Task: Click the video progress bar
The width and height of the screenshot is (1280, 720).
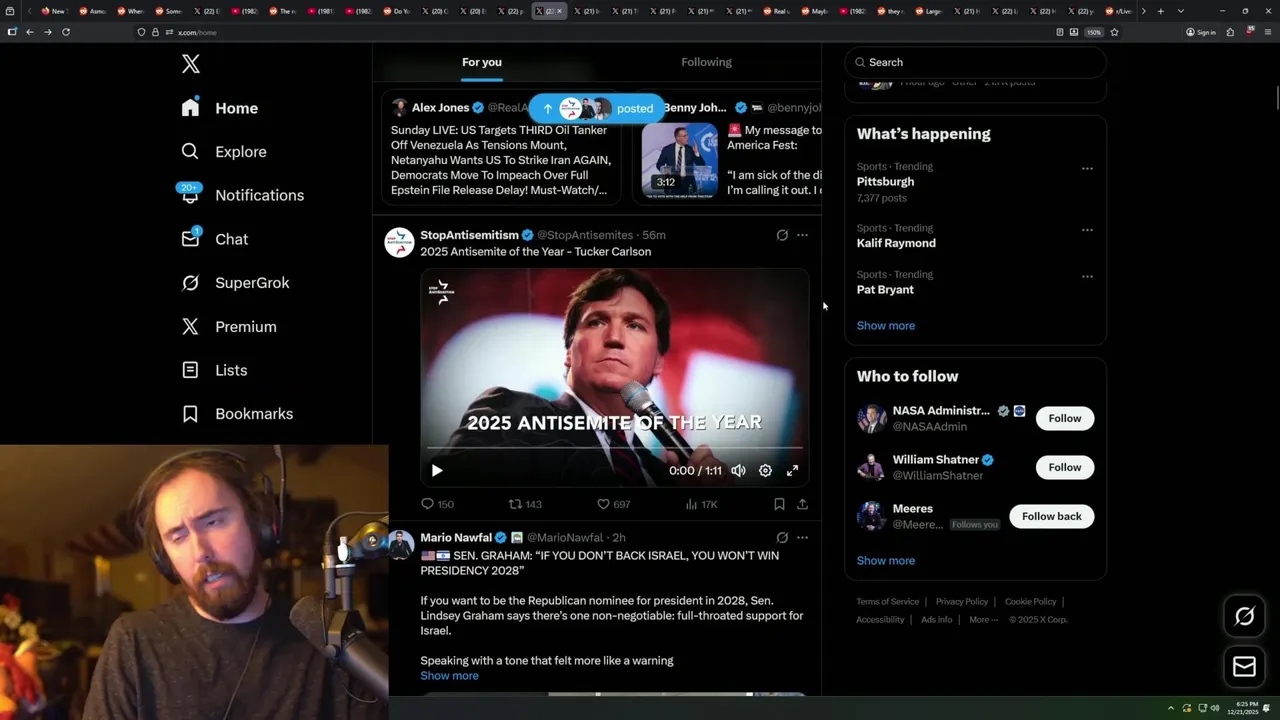Action: pos(614,448)
